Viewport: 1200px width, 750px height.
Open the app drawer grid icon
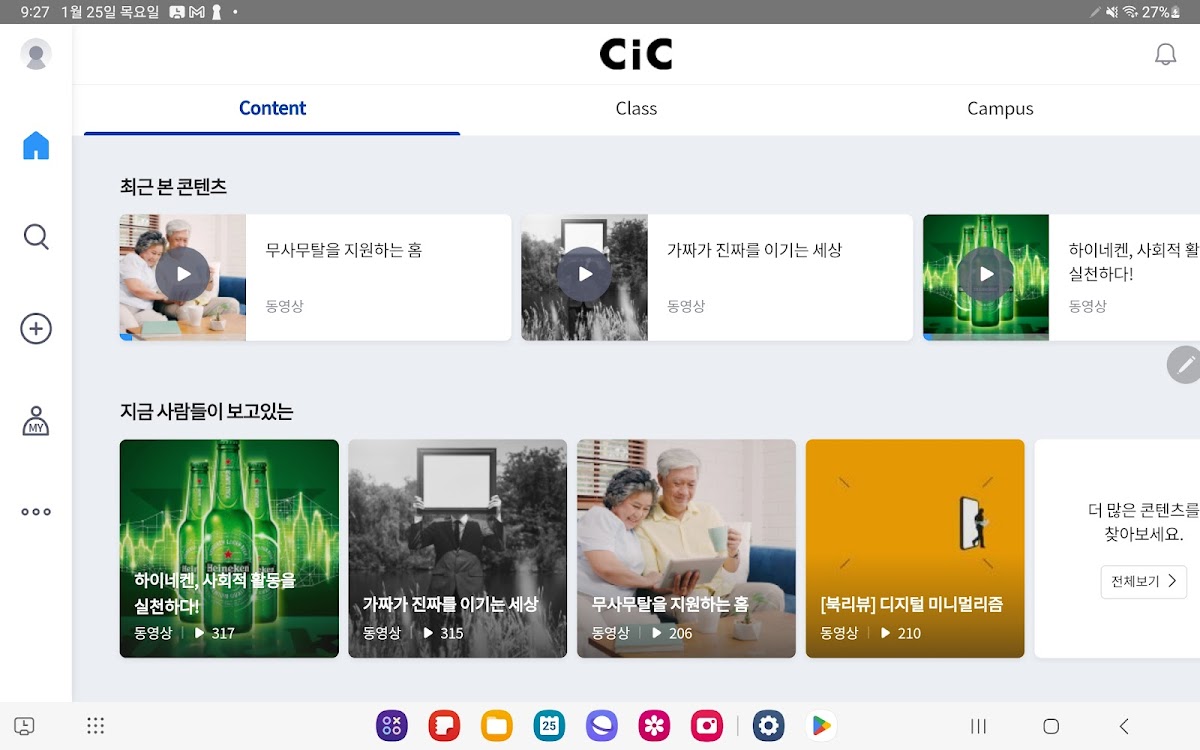coord(96,726)
